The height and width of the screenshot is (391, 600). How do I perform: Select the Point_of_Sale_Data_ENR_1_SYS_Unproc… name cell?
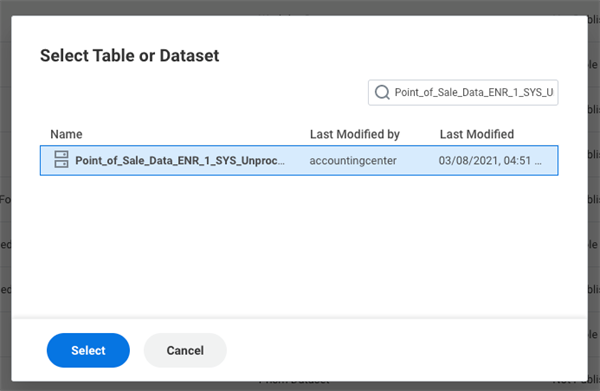coord(180,160)
